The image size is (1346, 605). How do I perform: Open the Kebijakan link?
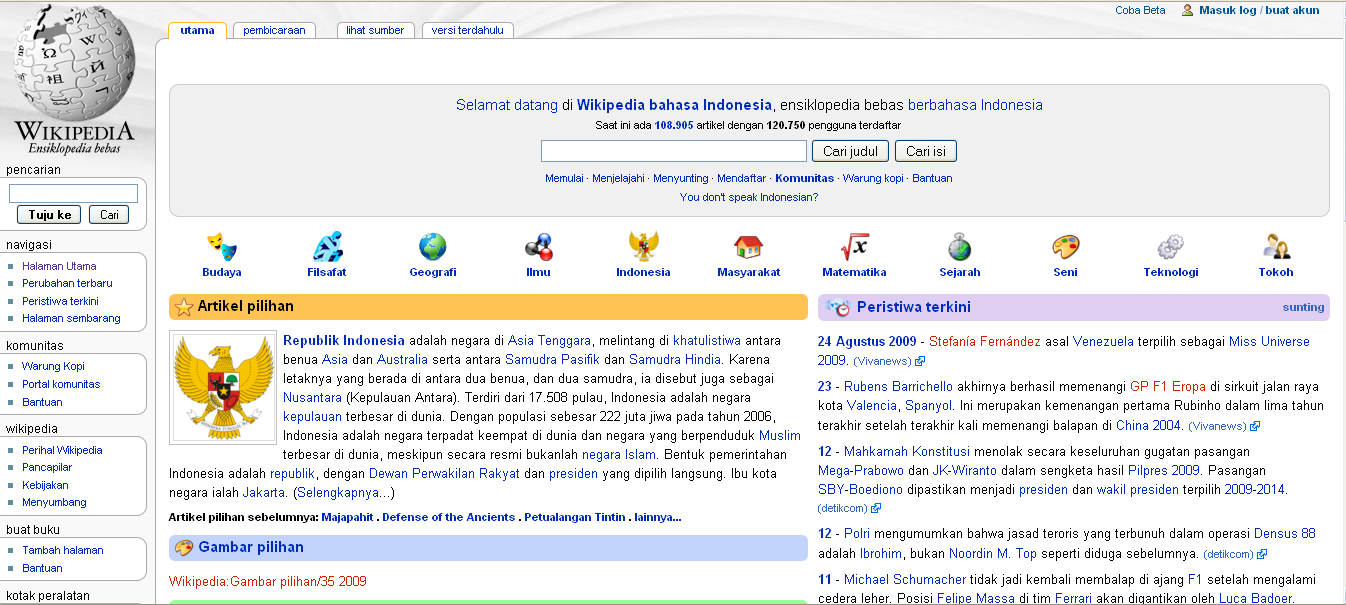tap(45, 485)
